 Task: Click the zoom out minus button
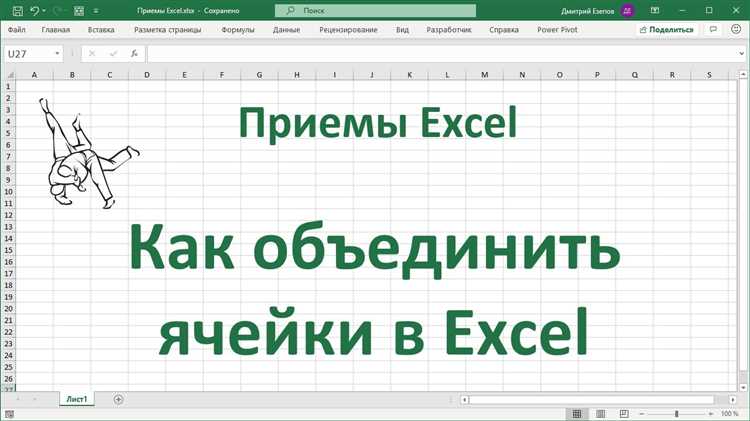click(642, 414)
